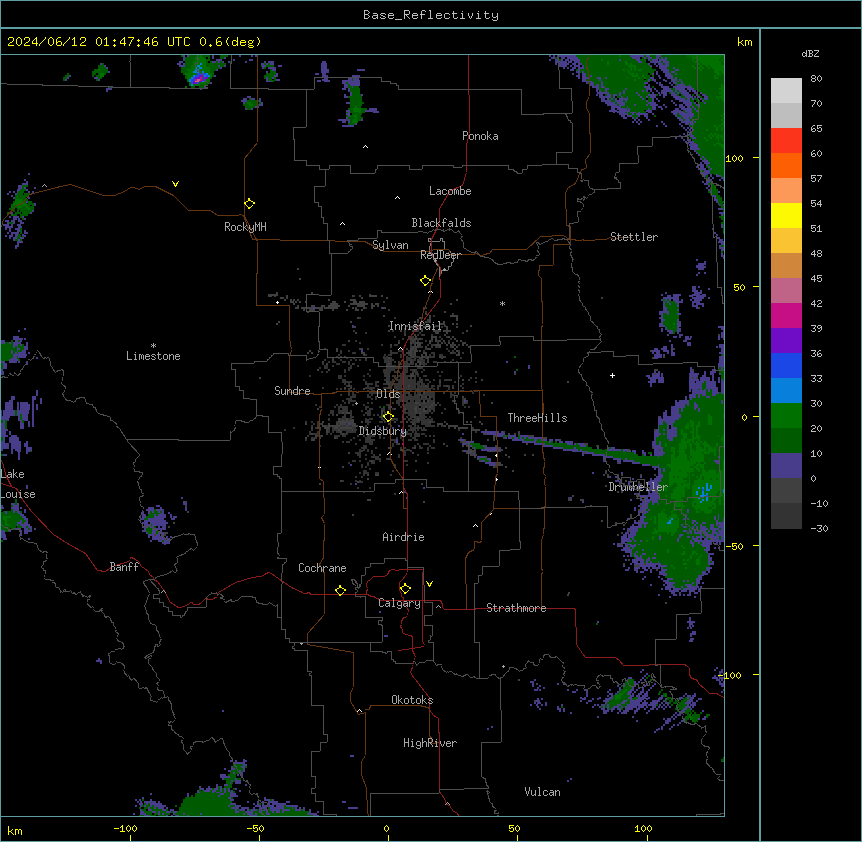
Task: Click the HighRiver label
Action: point(430,743)
